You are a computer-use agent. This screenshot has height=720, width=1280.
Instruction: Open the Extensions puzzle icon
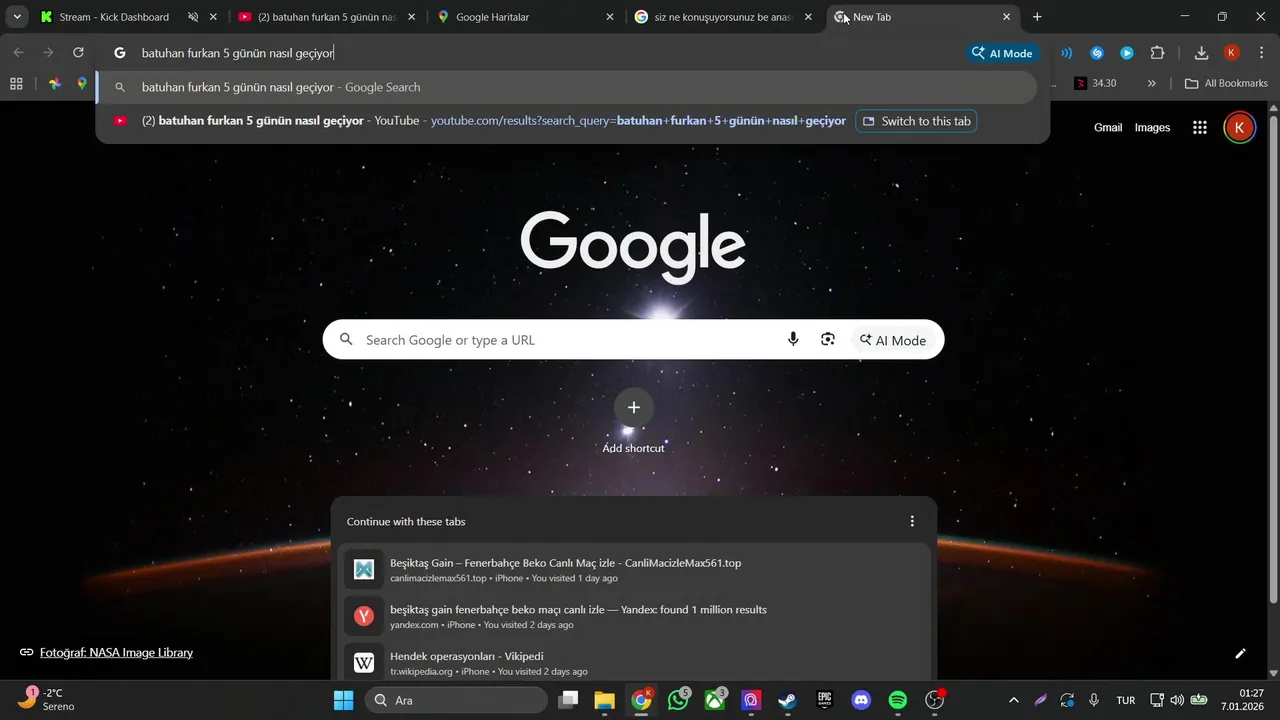(x=1157, y=53)
